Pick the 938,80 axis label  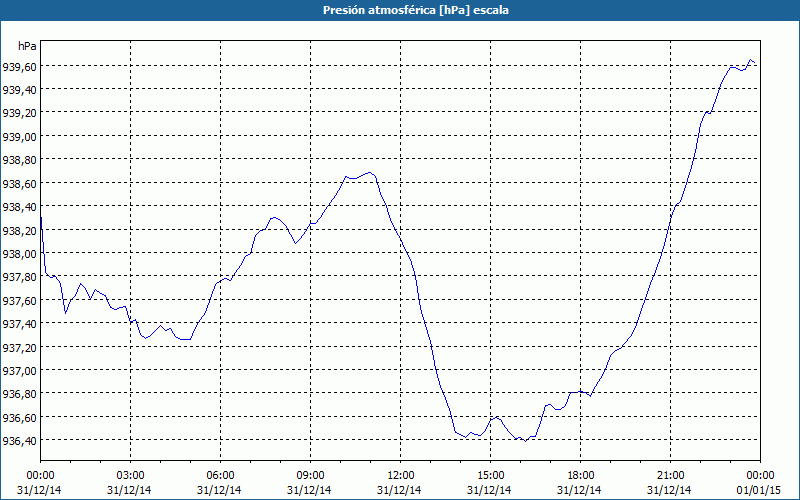tap(19, 160)
